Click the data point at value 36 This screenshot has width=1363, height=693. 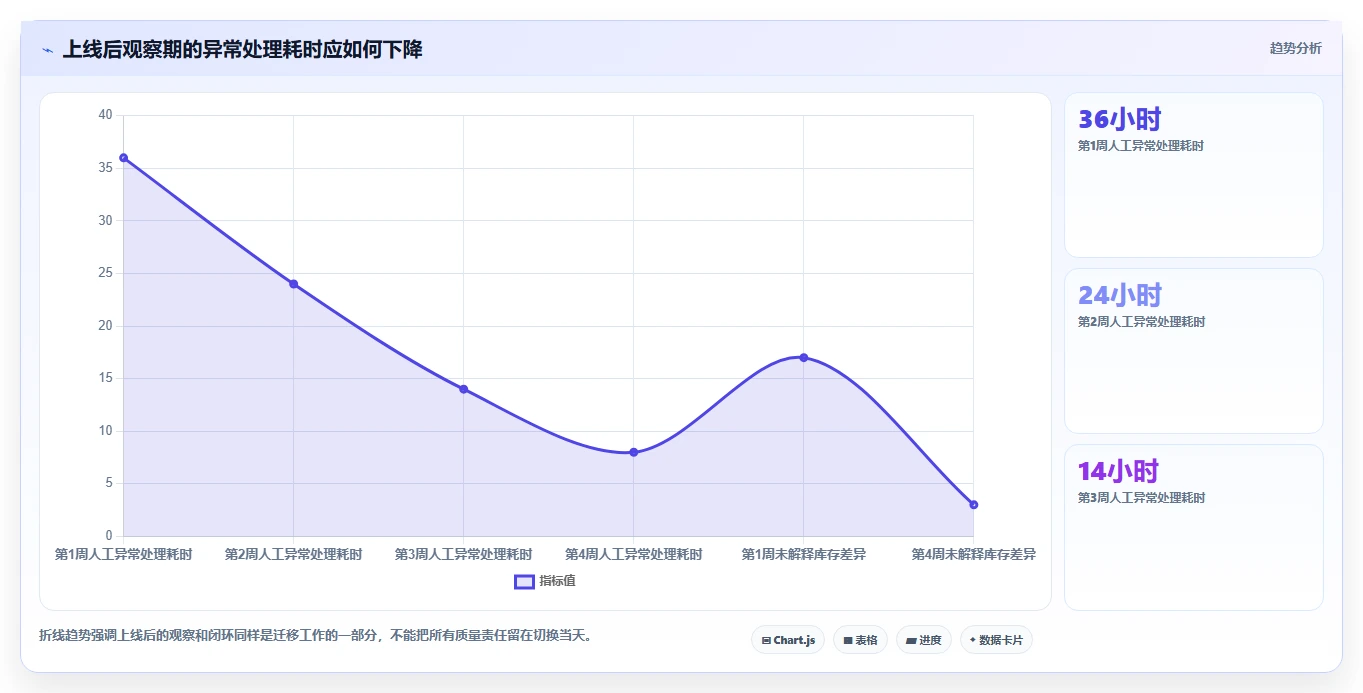point(123,157)
